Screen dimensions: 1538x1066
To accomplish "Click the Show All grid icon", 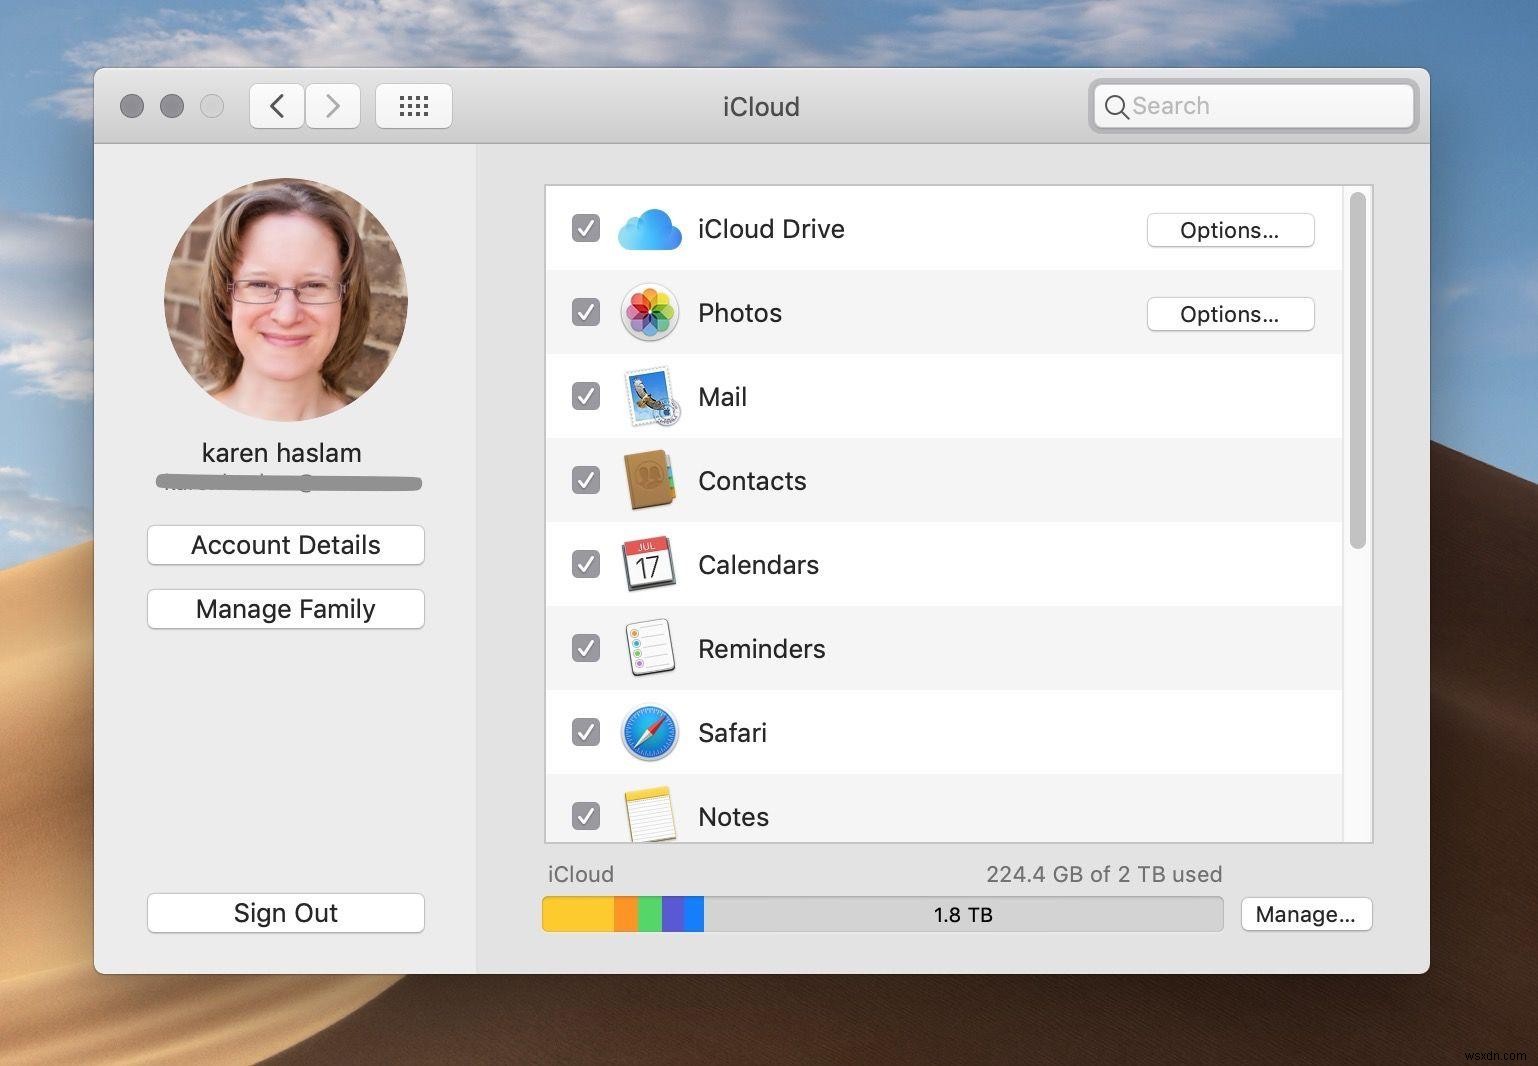I will [x=413, y=106].
